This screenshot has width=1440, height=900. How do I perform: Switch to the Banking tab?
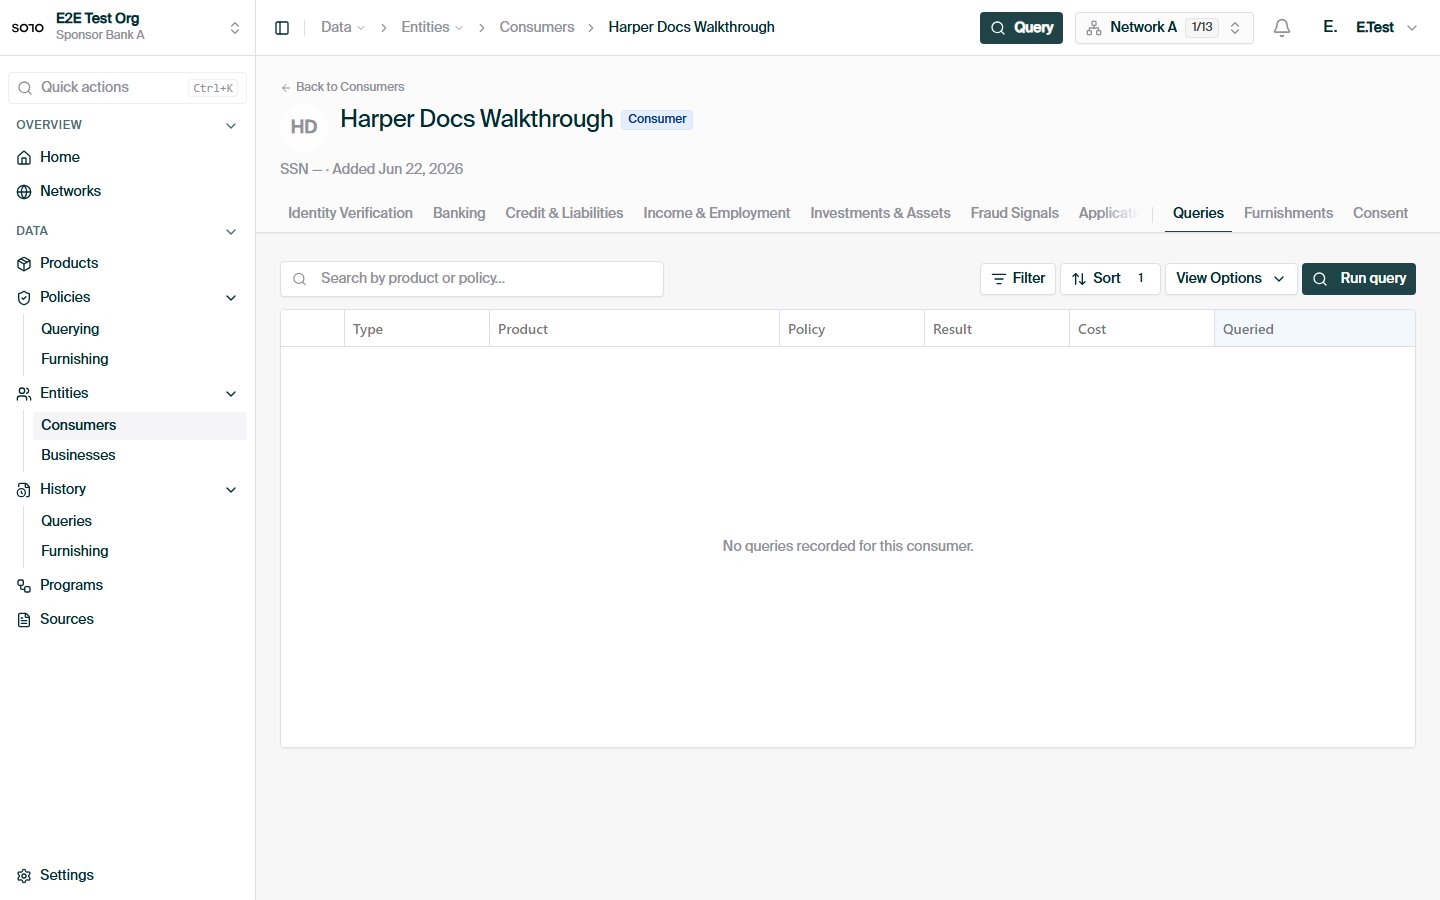[x=459, y=213]
